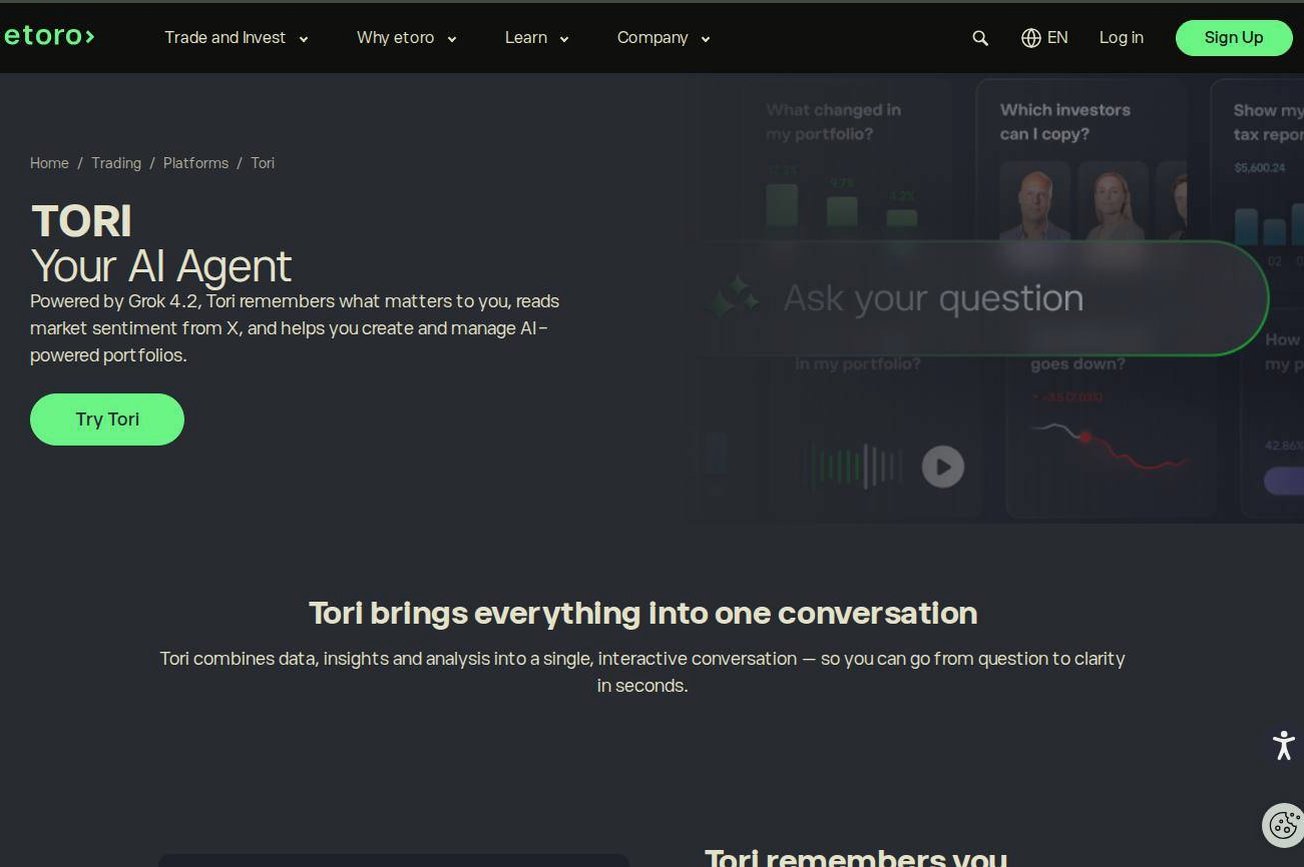Click the sparkle icon beside Ask your question

pos(735,298)
